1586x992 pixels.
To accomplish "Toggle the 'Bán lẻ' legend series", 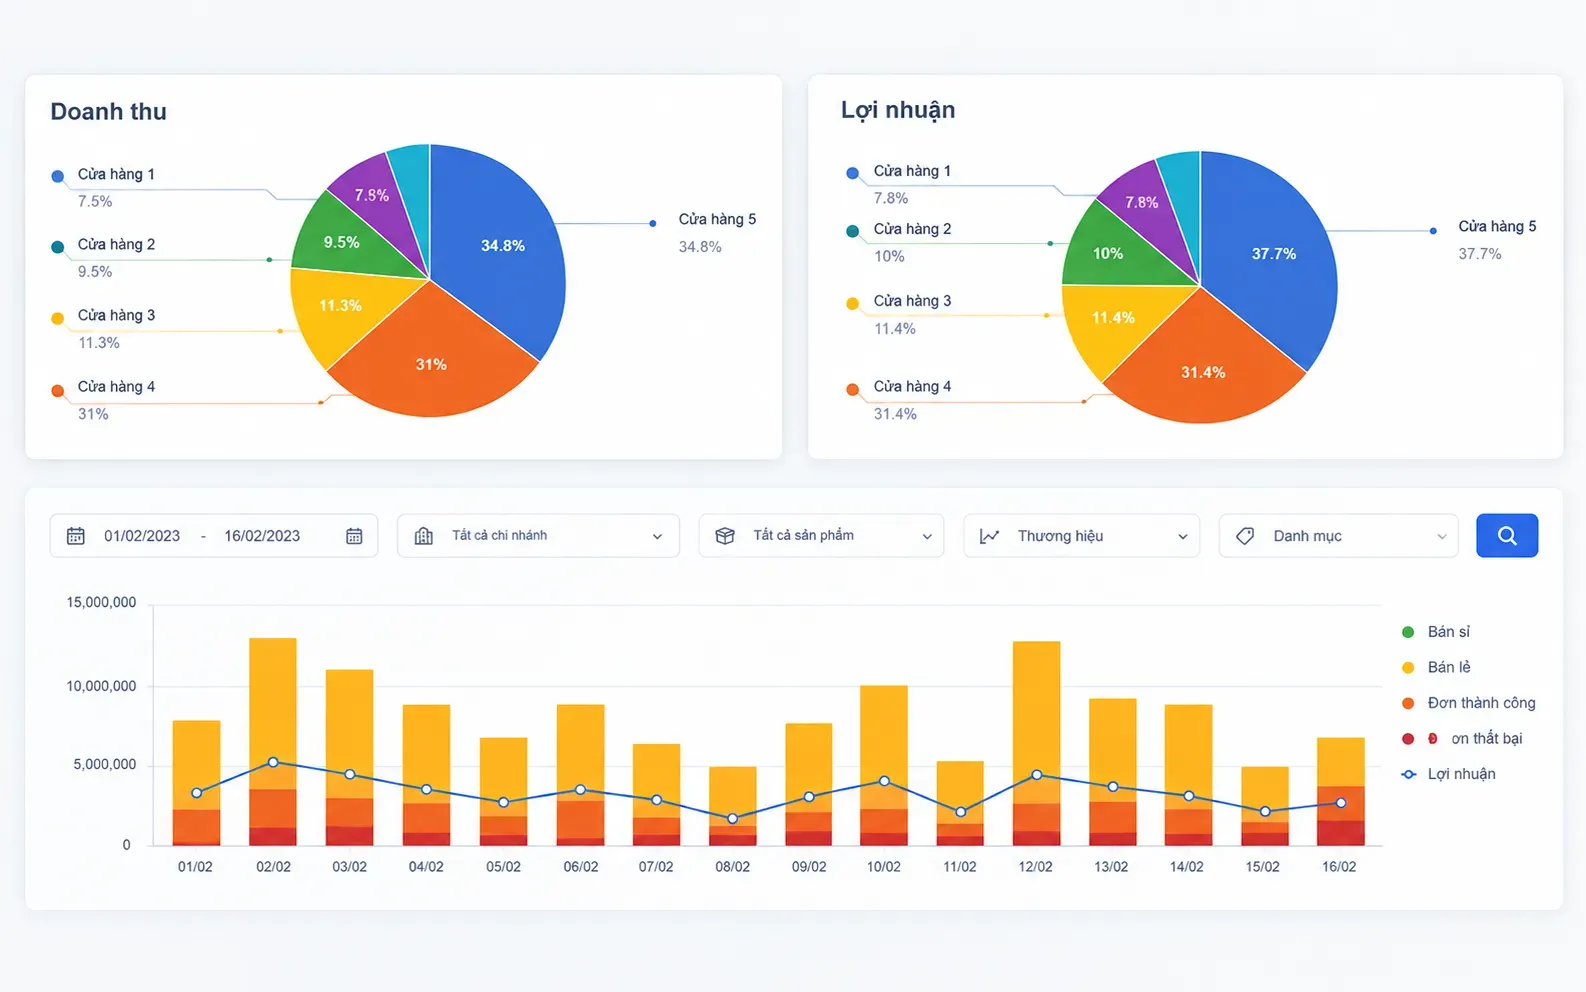I will (1436, 667).
